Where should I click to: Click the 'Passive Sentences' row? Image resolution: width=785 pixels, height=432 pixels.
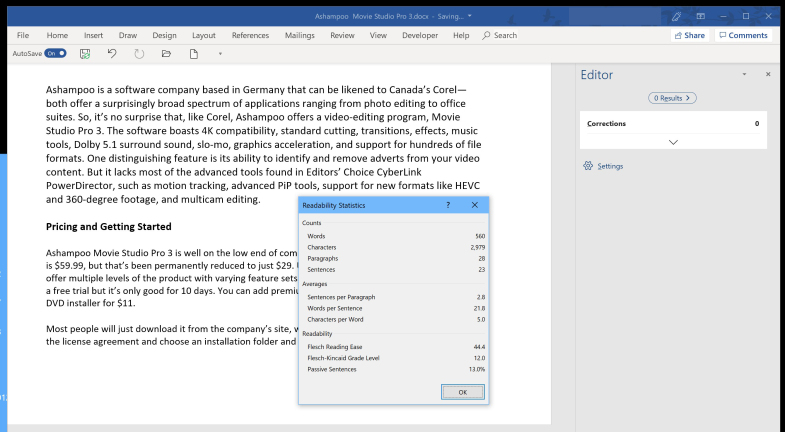coord(394,369)
